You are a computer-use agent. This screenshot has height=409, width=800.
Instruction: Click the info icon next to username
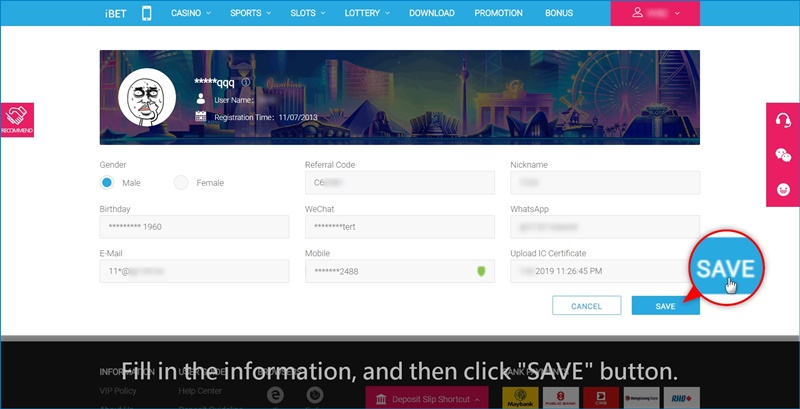246,83
